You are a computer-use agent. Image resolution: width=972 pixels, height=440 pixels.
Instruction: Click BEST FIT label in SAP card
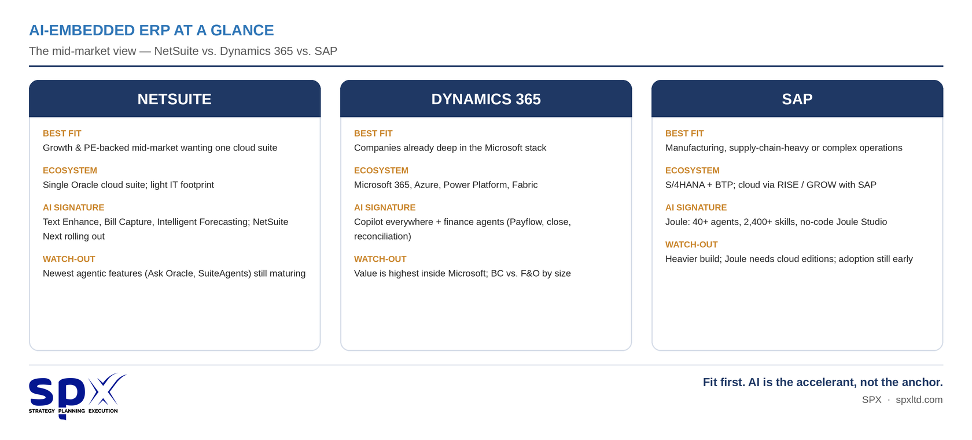(x=684, y=133)
